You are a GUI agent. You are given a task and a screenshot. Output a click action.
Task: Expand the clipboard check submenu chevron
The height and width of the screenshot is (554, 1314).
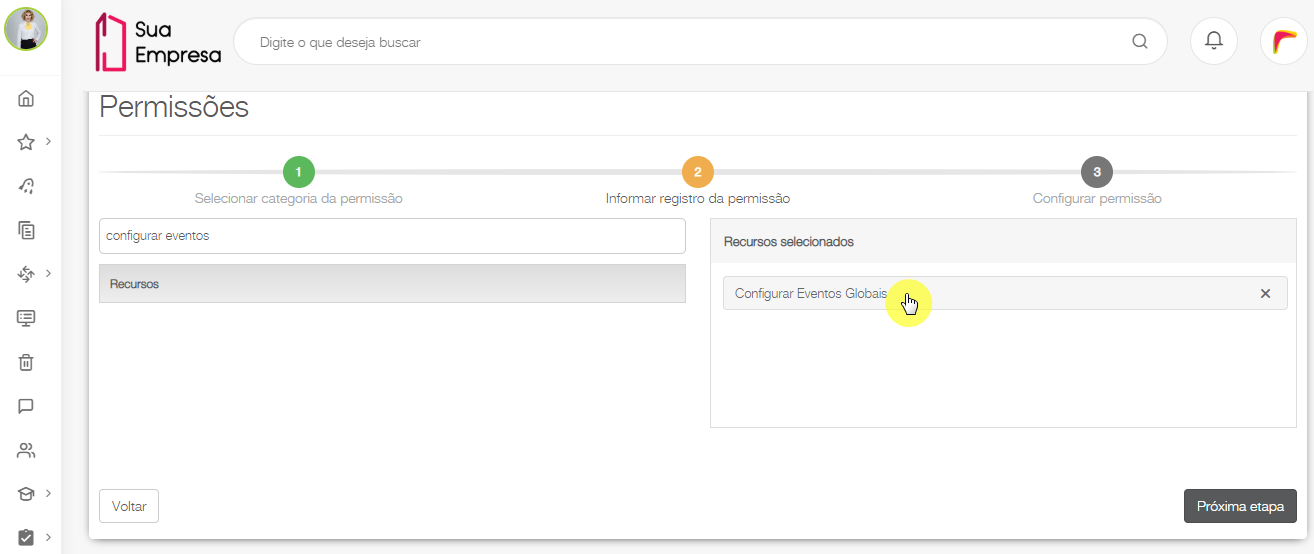coord(48,537)
